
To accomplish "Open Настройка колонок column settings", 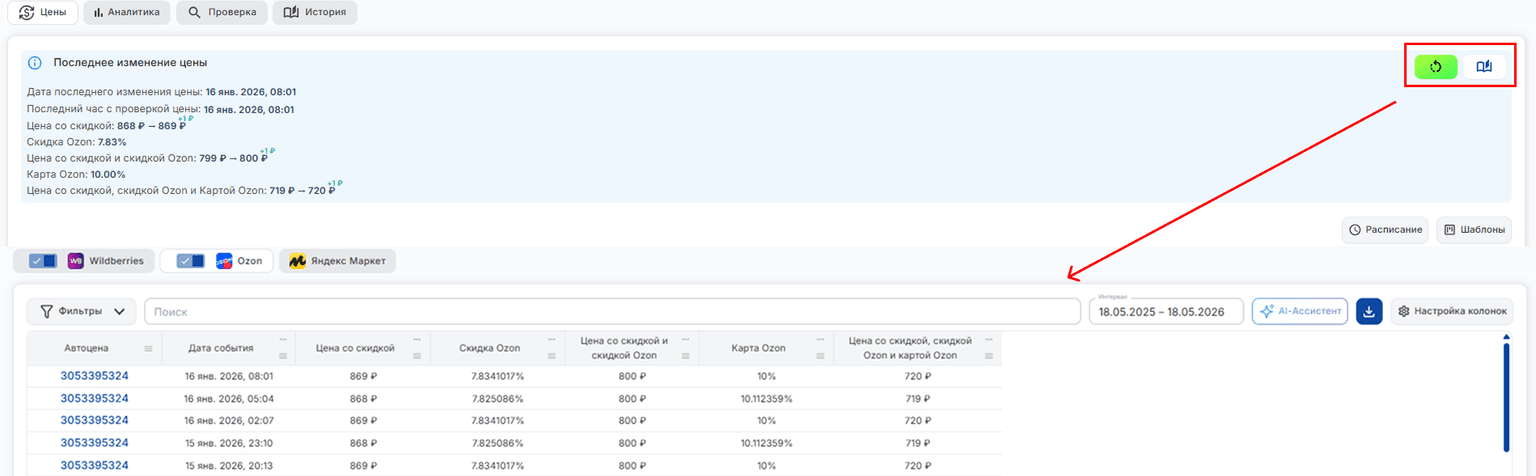I will [x=1452, y=311].
